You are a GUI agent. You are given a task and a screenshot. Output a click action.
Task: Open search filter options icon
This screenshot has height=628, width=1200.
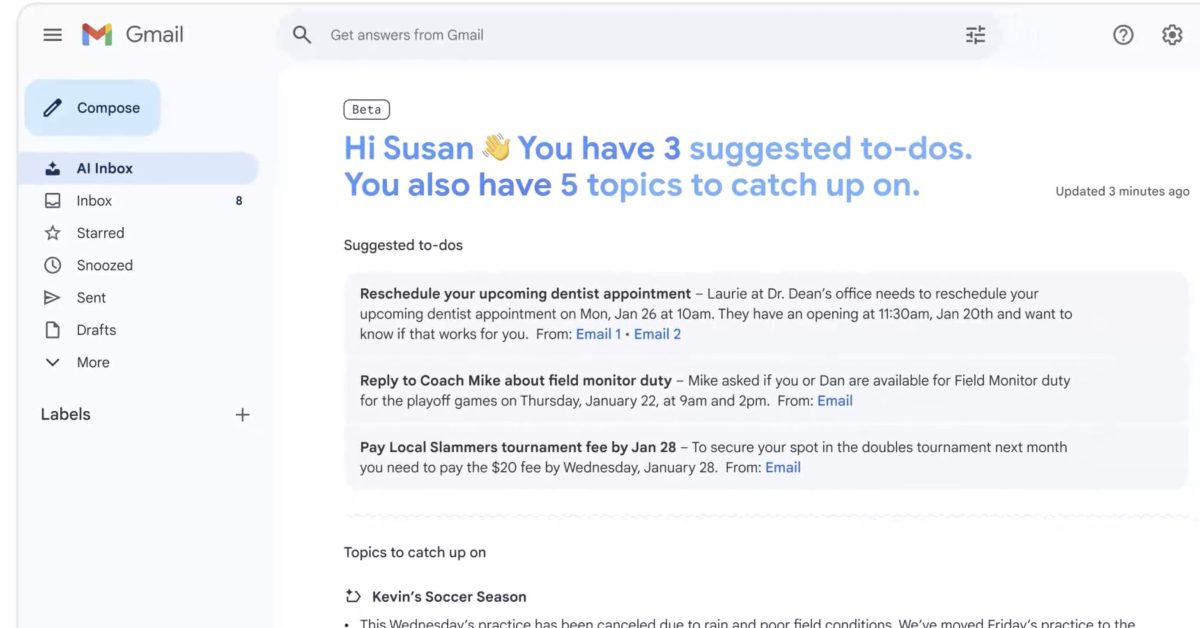(x=975, y=35)
